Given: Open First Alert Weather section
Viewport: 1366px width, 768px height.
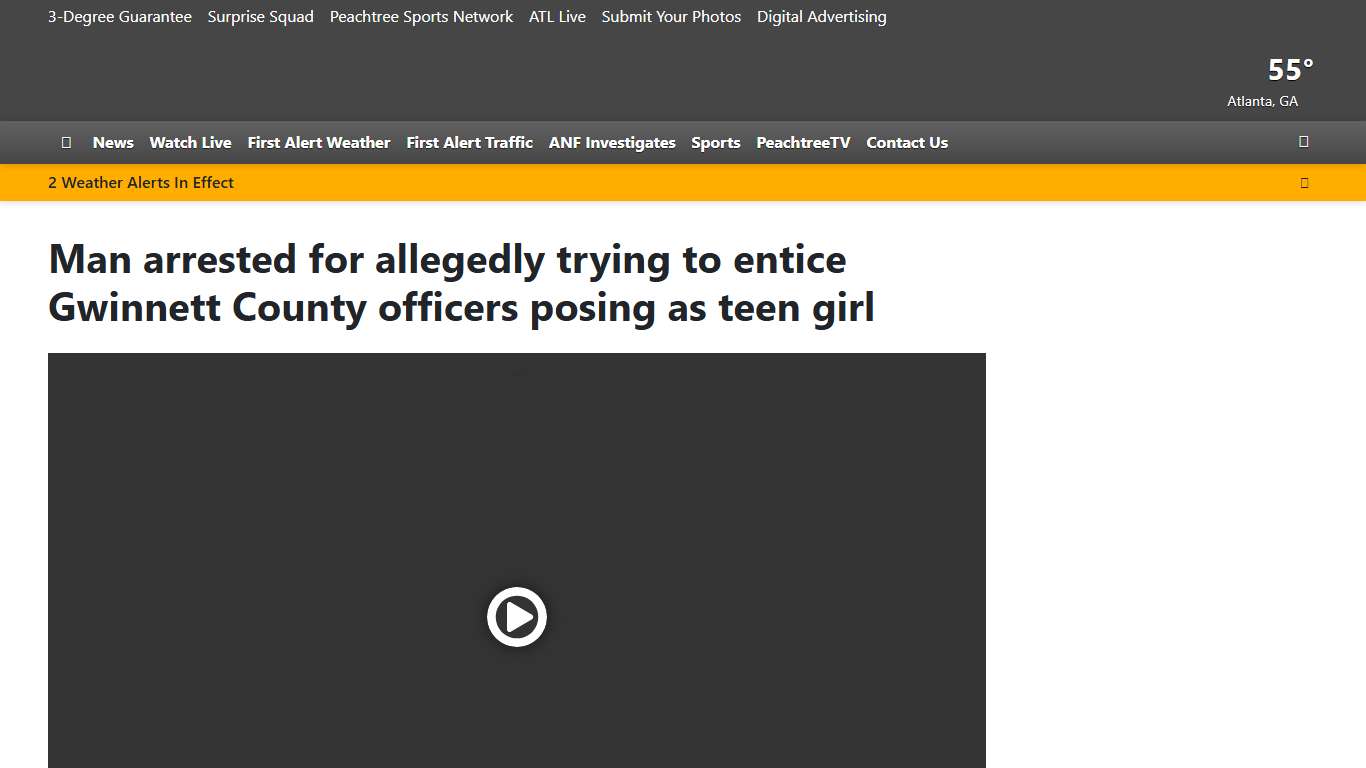Looking at the screenshot, I should pos(319,143).
